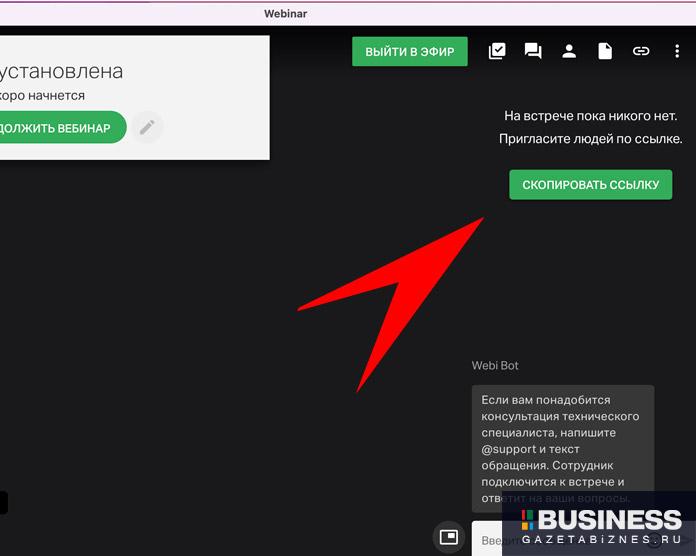
Task: Click the ПРОДОЛЖИТЬ ВЕБИНАР green button
Action: [60, 127]
